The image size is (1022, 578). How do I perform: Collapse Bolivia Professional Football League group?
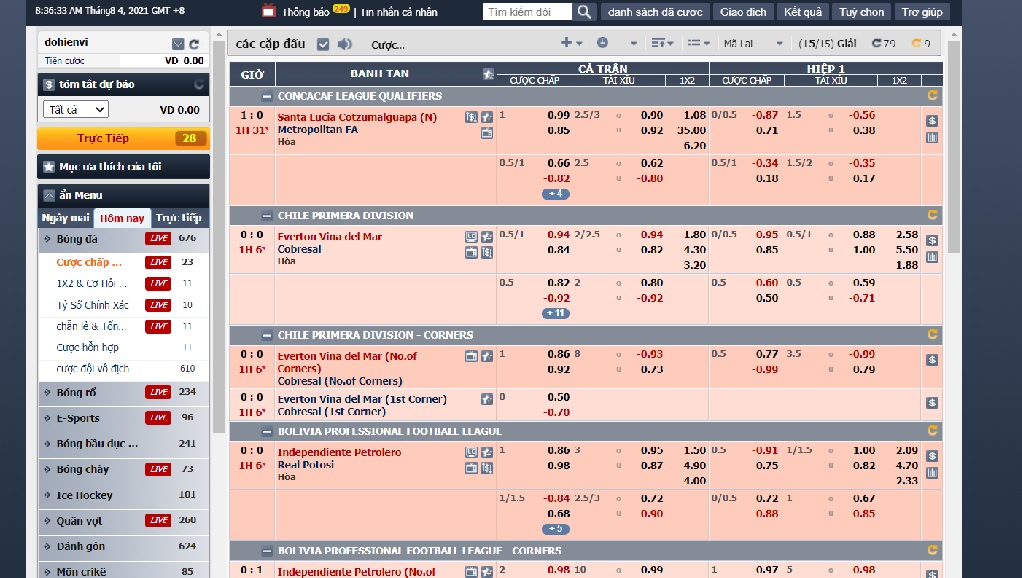(x=267, y=431)
